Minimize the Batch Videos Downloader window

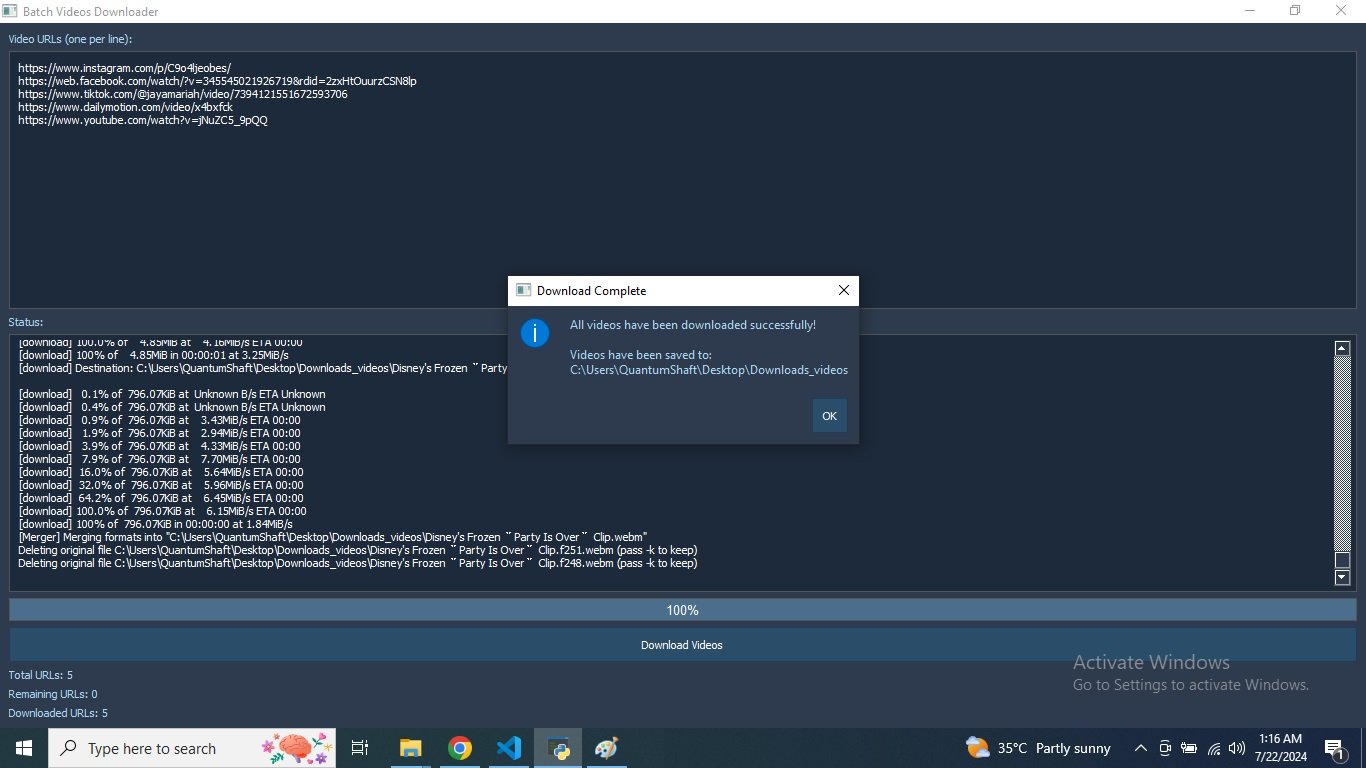point(1250,11)
